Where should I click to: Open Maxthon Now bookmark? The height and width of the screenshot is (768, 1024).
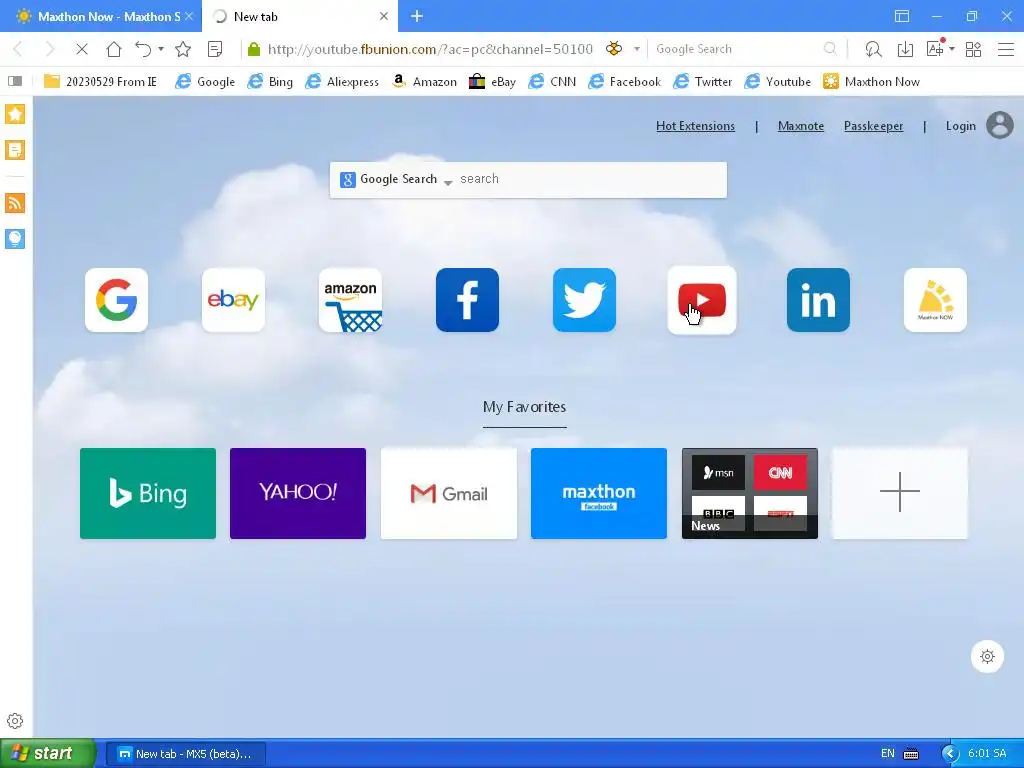point(872,81)
